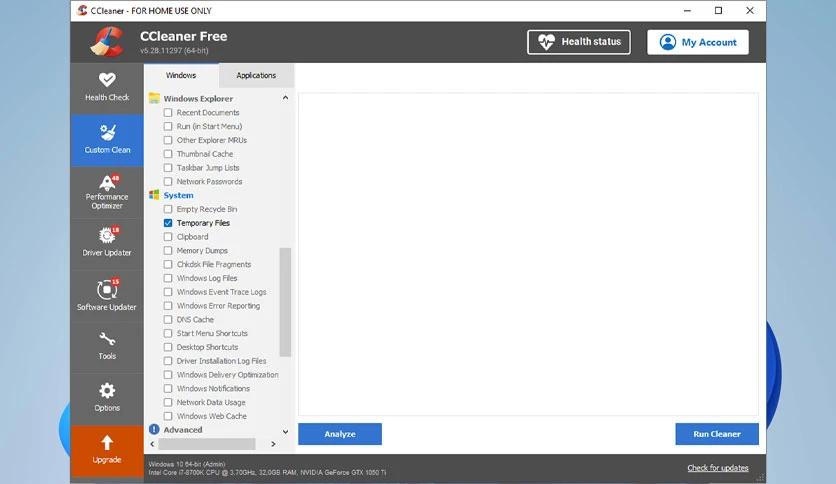The width and height of the screenshot is (836, 484).
Task: Switch to the Windows tab
Action: [x=181, y=75]
